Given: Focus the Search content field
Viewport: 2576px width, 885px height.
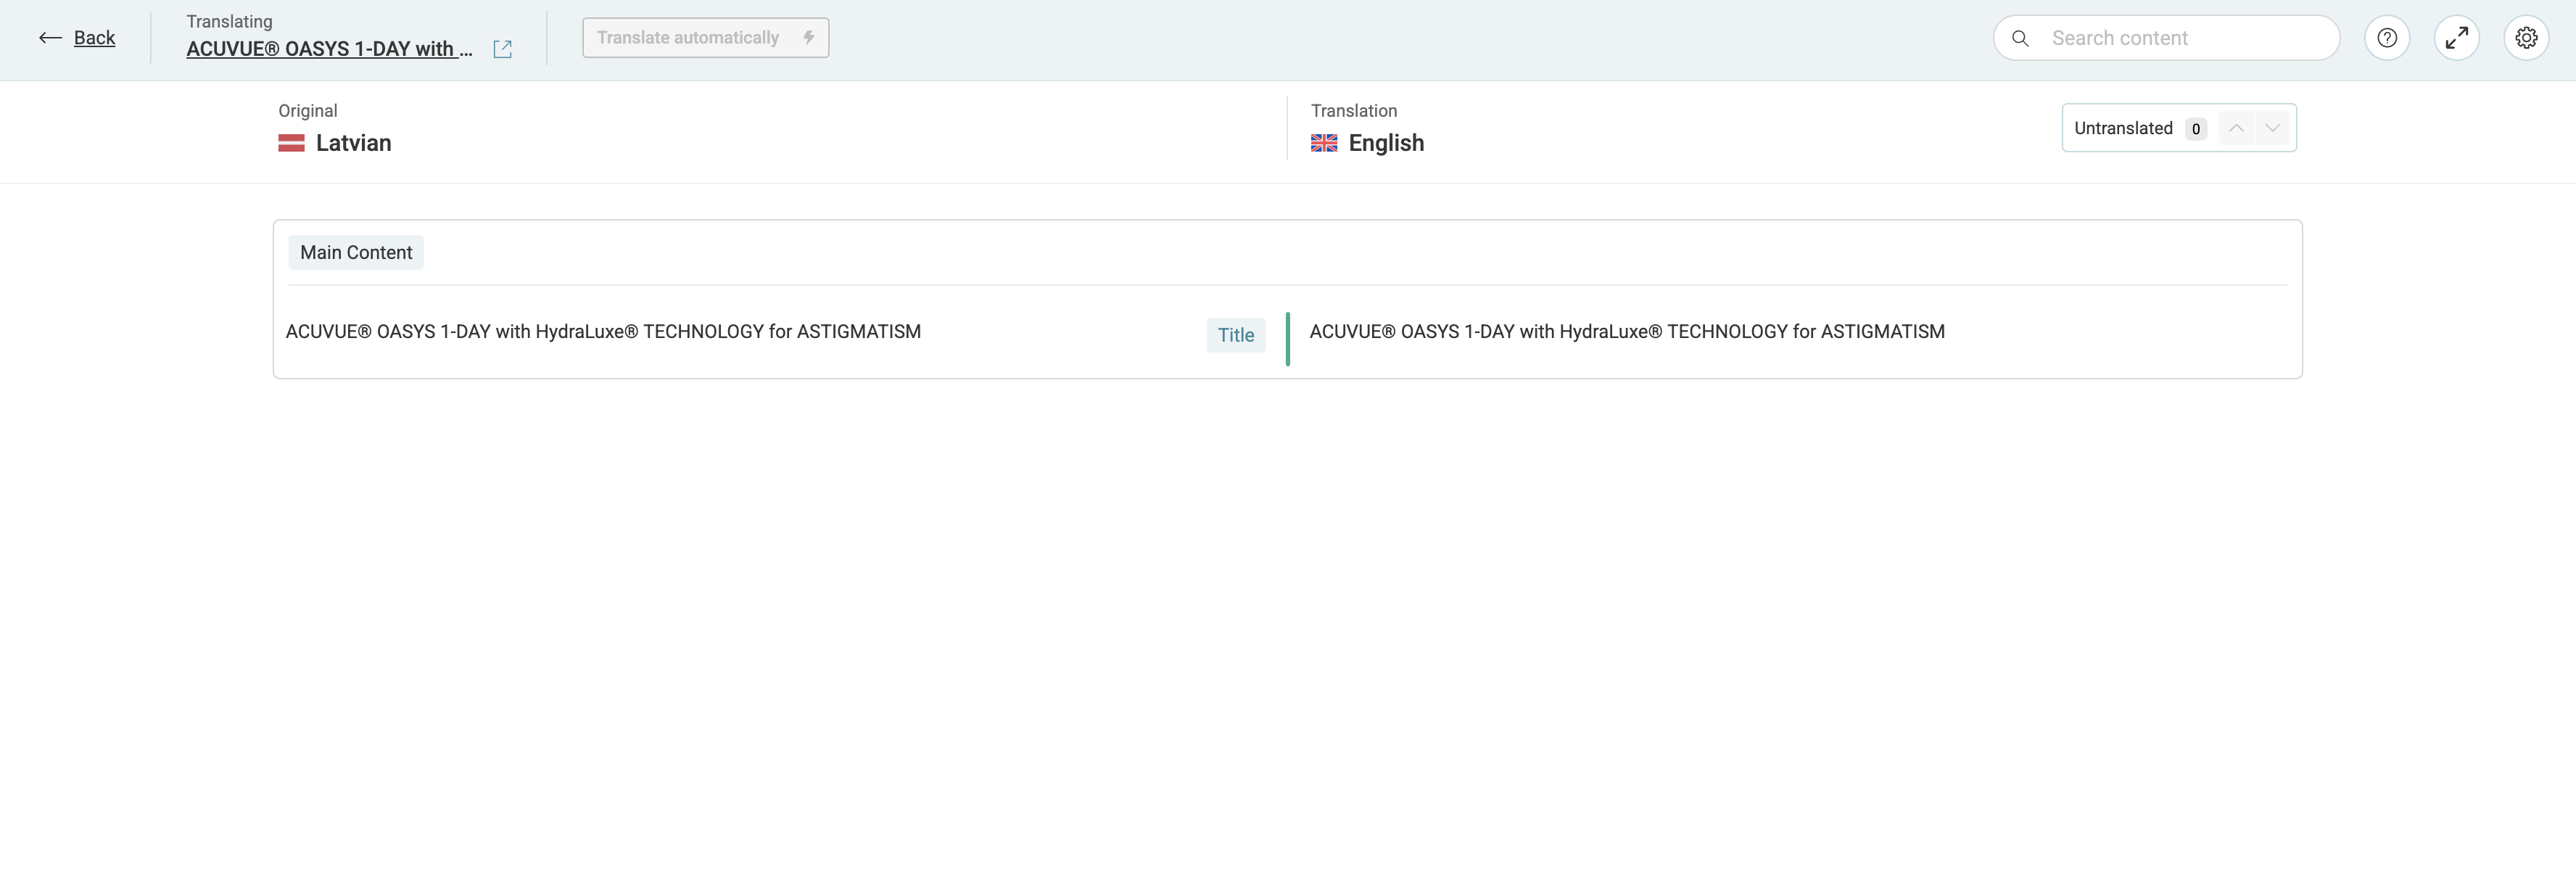Looking at the screenshot, I should pyautogui.click(x=2180, y=38).
